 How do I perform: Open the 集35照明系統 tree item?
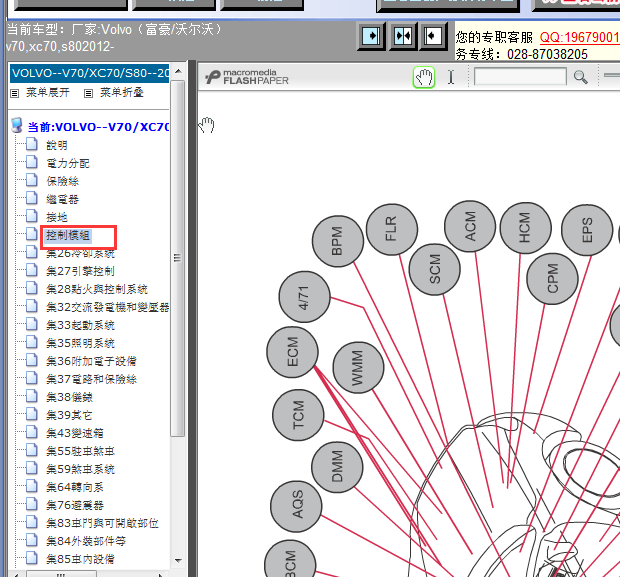[80, 343]
